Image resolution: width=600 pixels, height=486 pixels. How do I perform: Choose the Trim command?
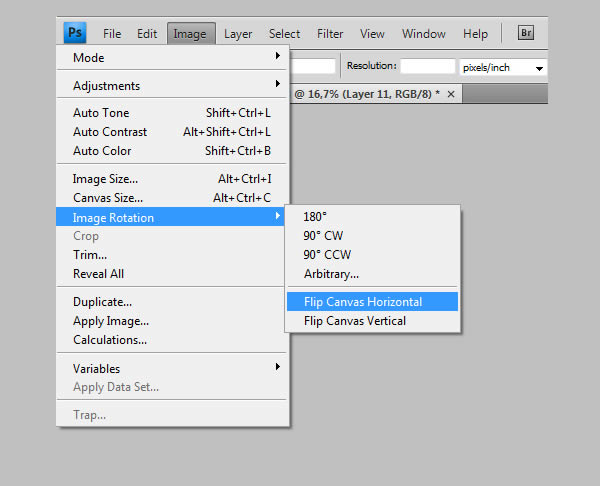coord(171,255)
